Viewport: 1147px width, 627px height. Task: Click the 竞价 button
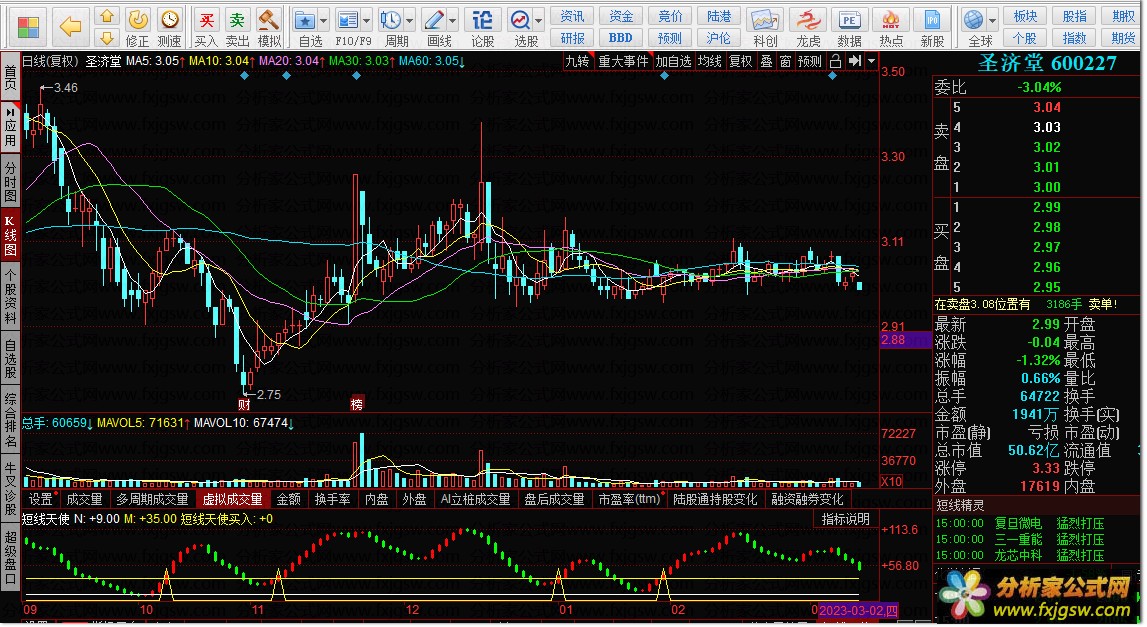pos(670,16)
